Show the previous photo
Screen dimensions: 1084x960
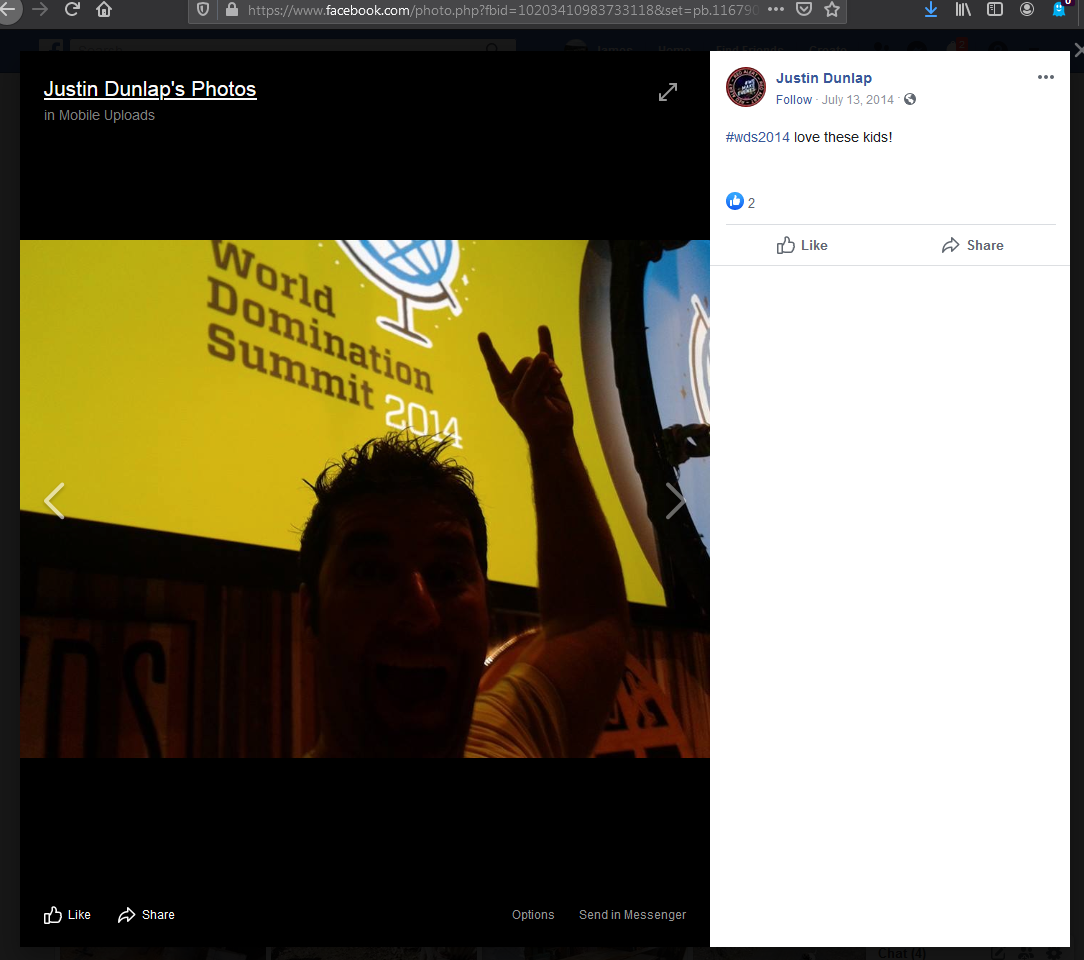[x=54, y=501]
